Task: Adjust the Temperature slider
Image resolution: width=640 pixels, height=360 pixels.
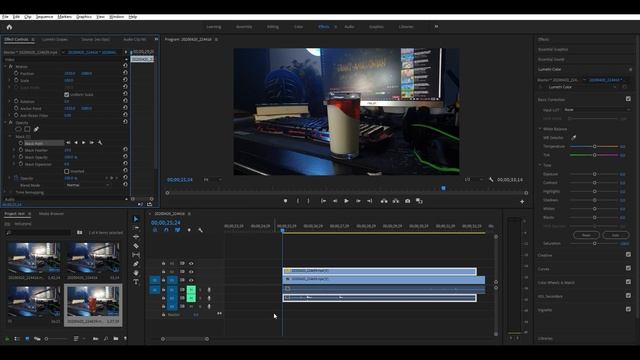Action: pos(594,146)
